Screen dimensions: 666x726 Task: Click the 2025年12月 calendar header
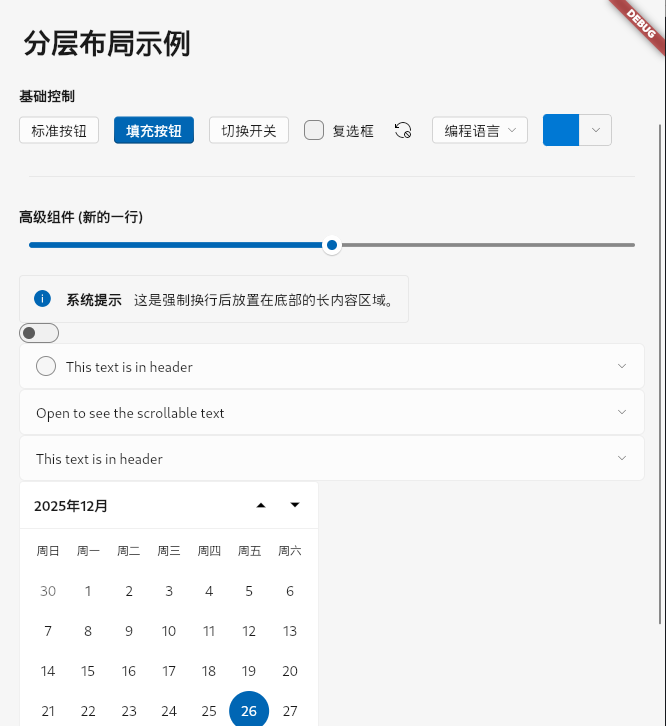click(x=71, y=506)
